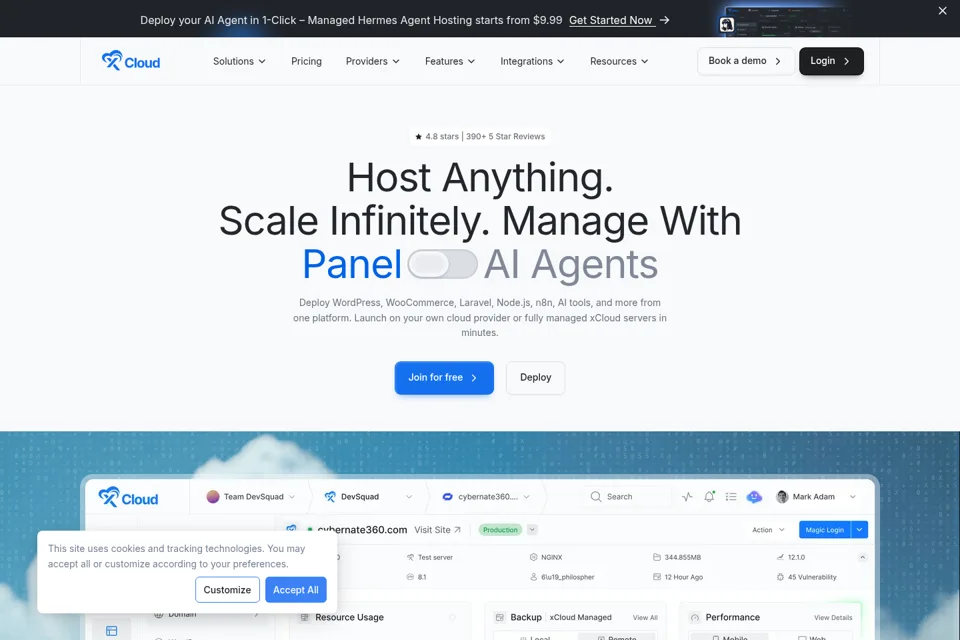960x640 pixels.
Task: Click the cybernate360.com site title
Action: click(362, 530)
